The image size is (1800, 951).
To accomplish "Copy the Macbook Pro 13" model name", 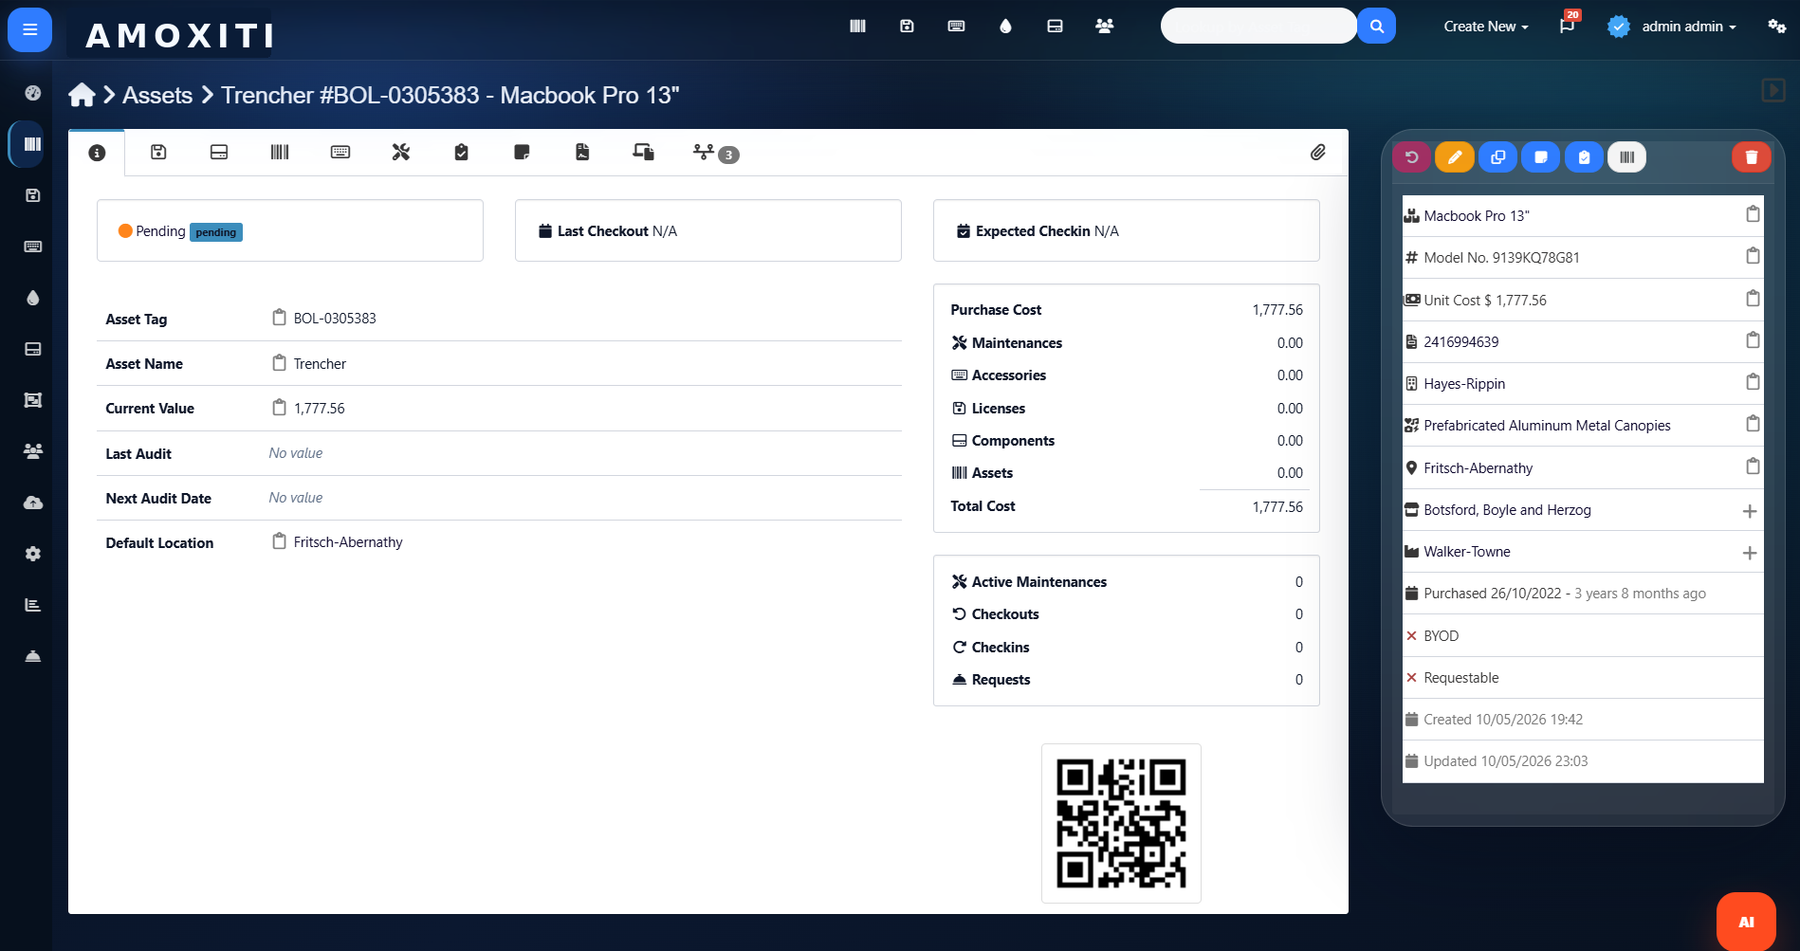I will [1752, 215].
